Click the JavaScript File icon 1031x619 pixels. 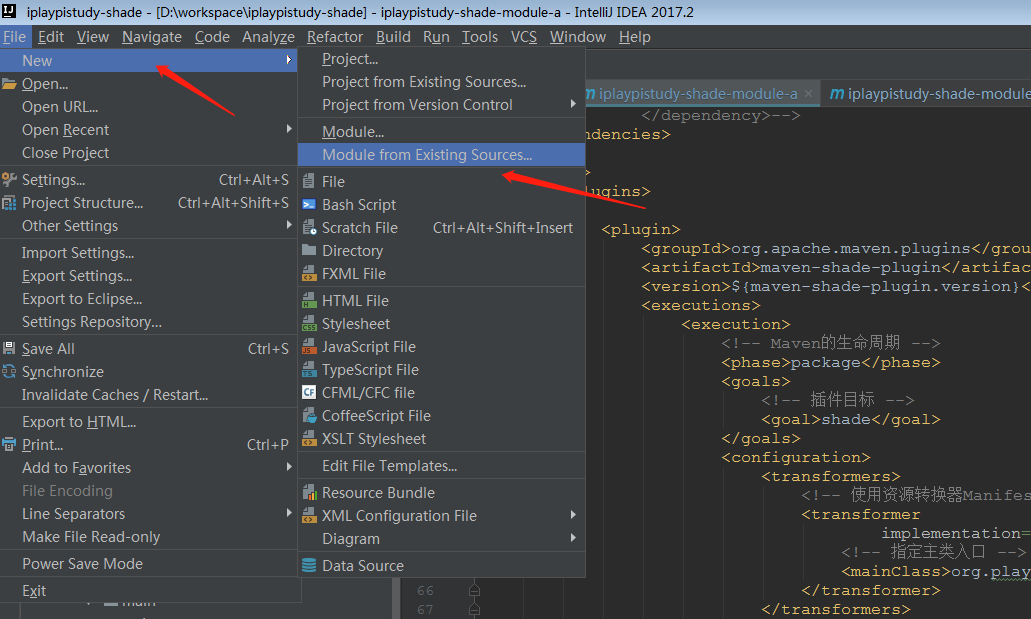(308, 347)
